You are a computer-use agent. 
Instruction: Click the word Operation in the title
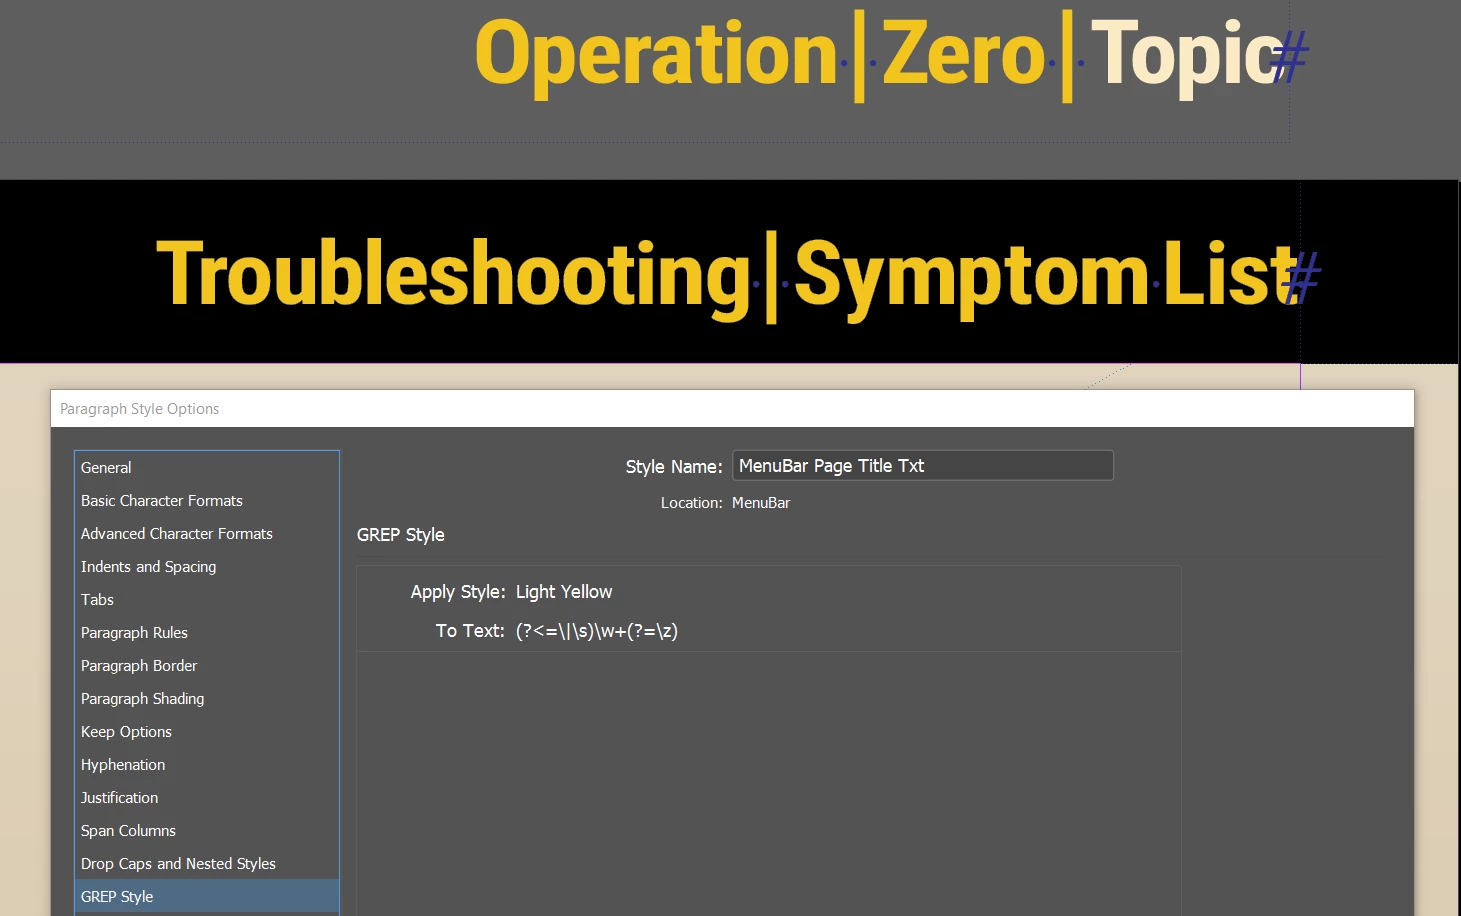(x=656, y=58)
